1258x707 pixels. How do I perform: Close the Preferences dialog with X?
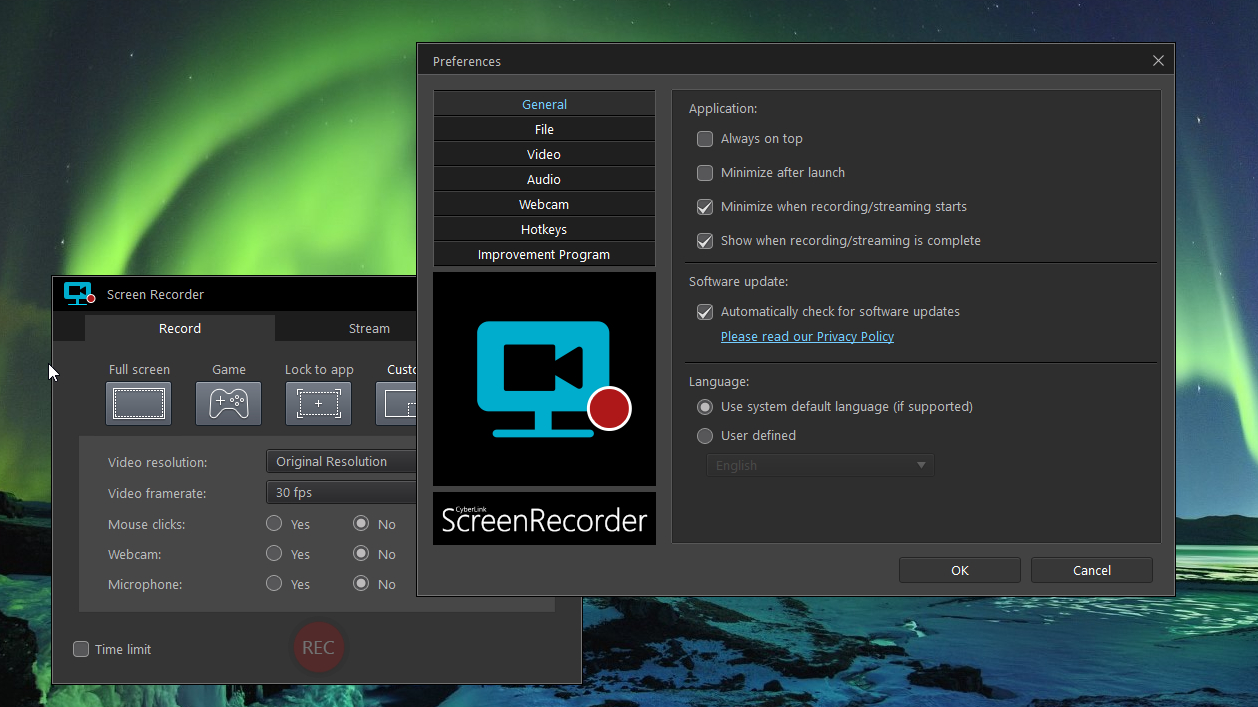pos(1158,61)
